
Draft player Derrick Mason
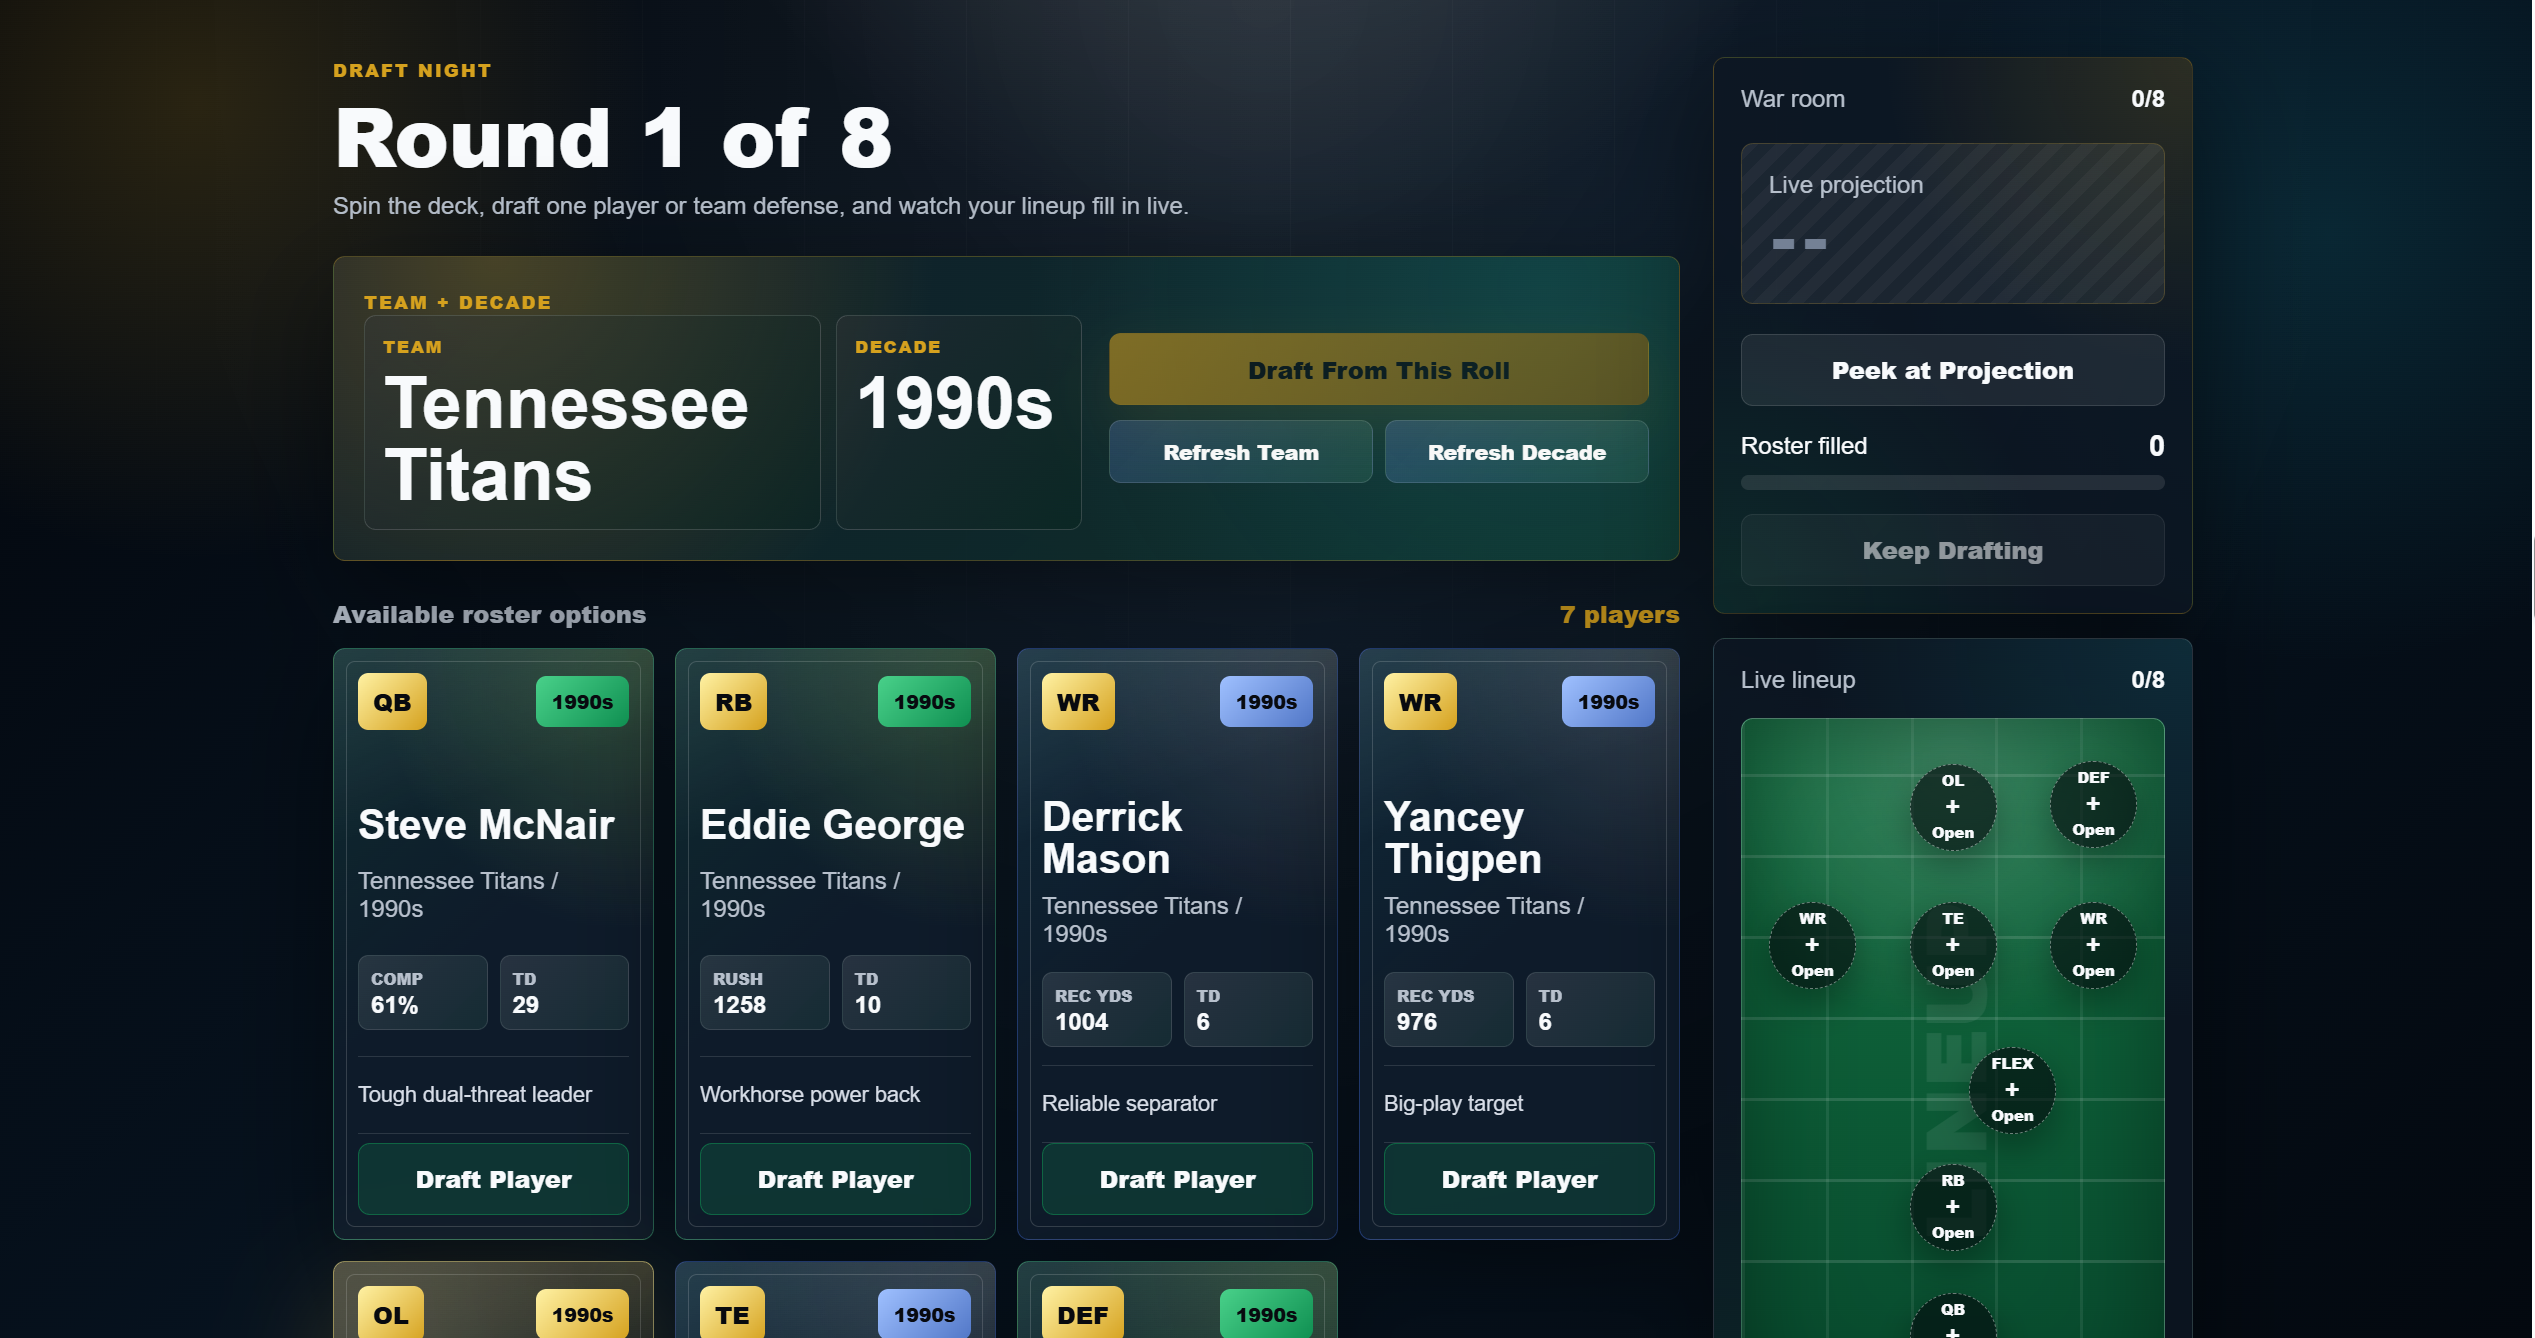coord(1177,1179)
